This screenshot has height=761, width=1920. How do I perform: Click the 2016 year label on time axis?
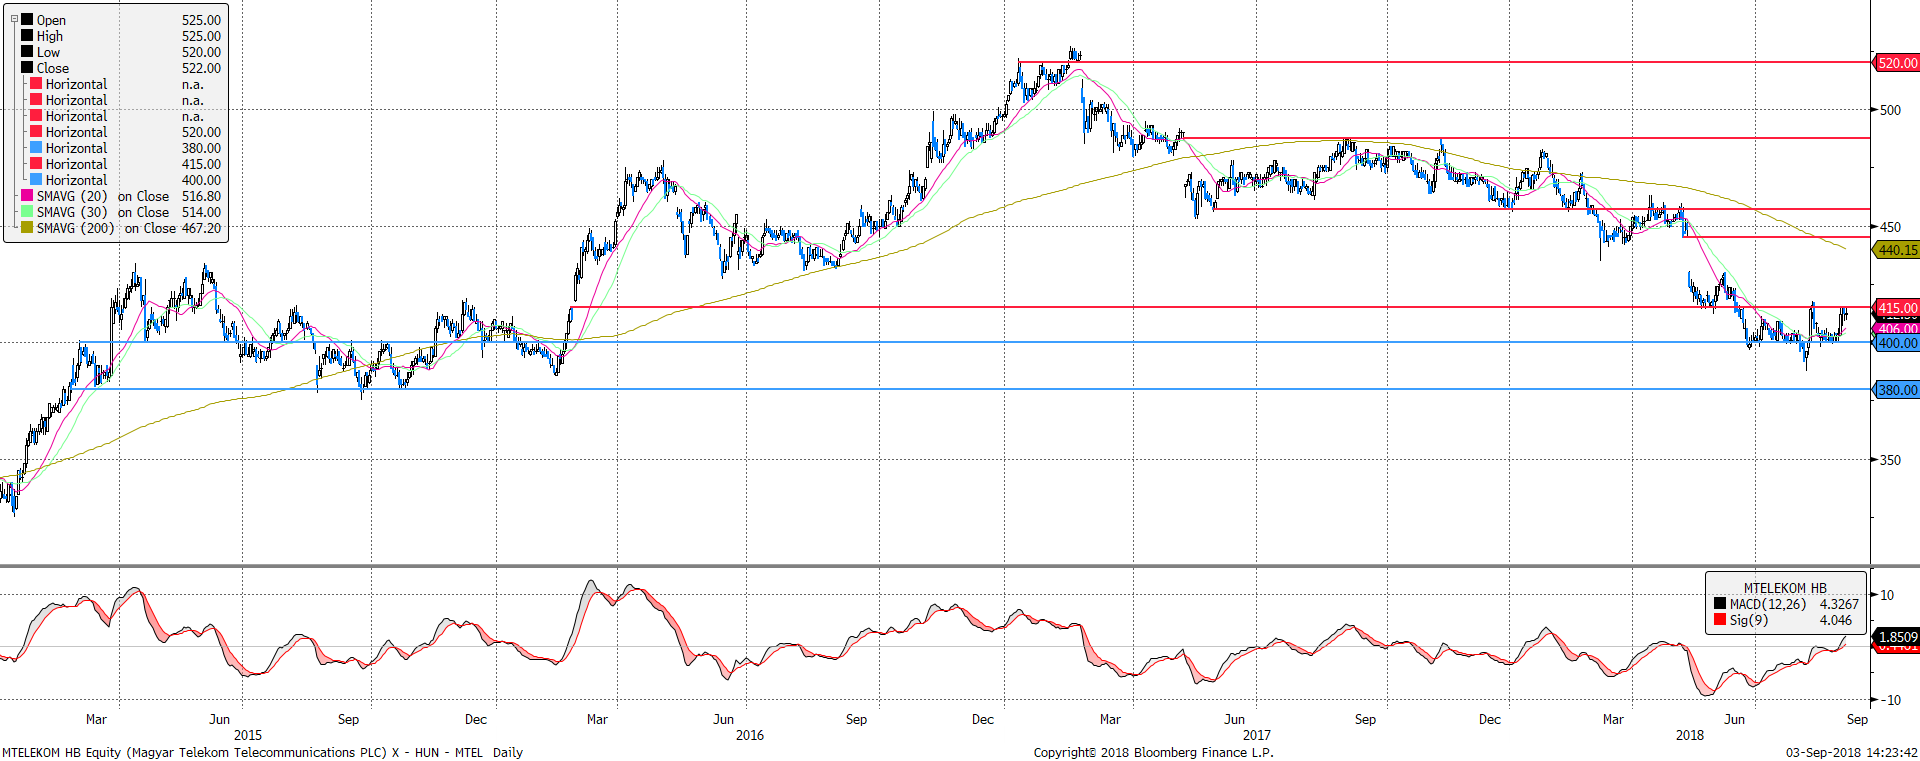pos(749,735)
